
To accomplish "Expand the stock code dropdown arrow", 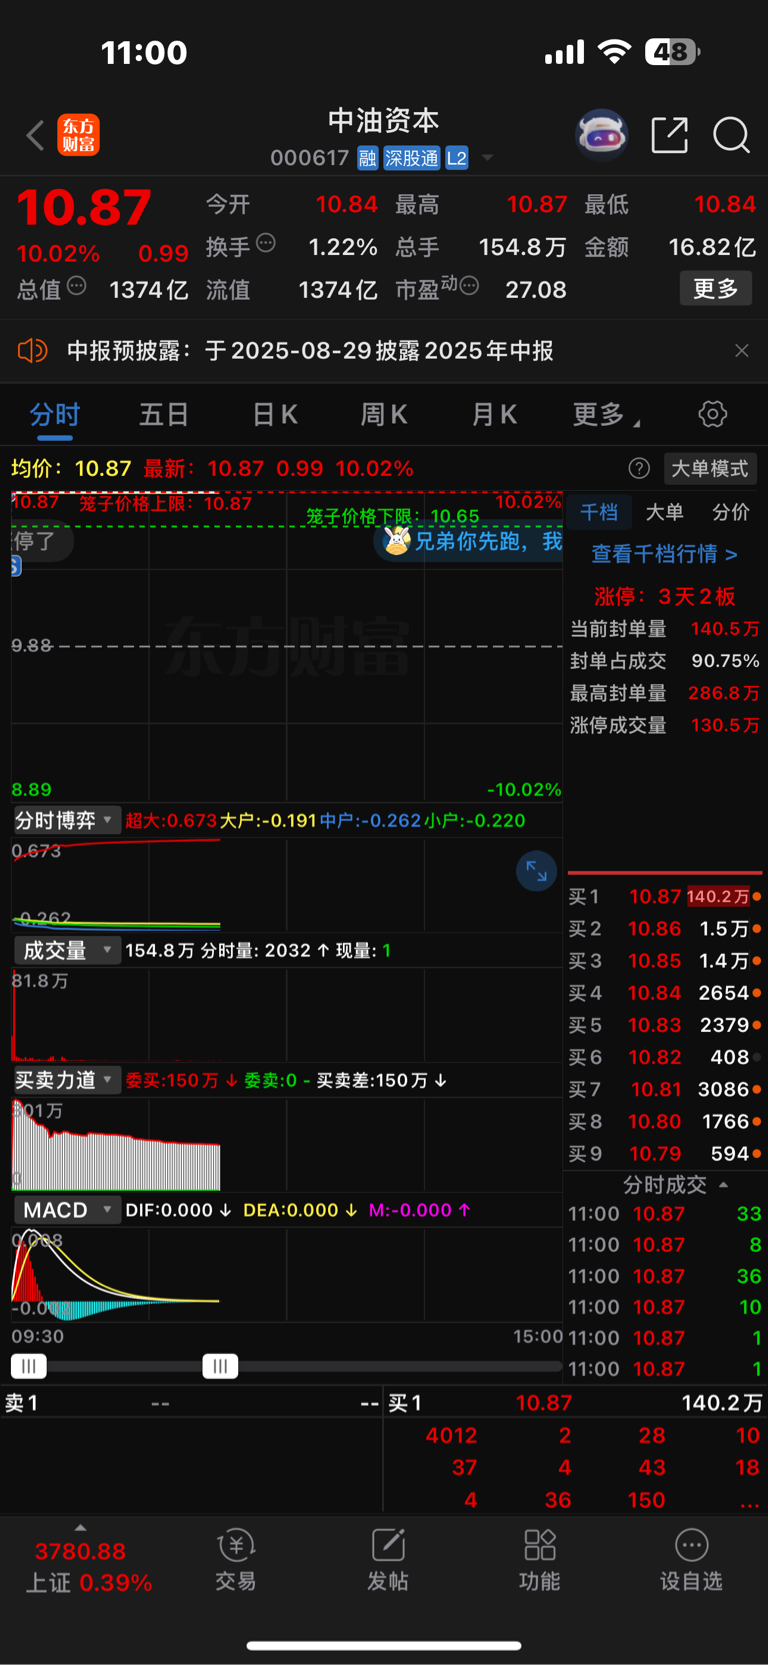I will tap(487, 158).
